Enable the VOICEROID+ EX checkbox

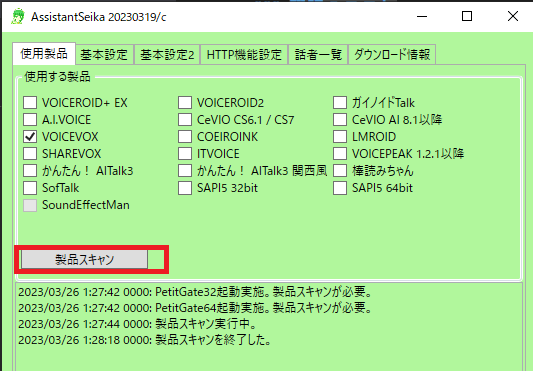[x=30, y=102]
